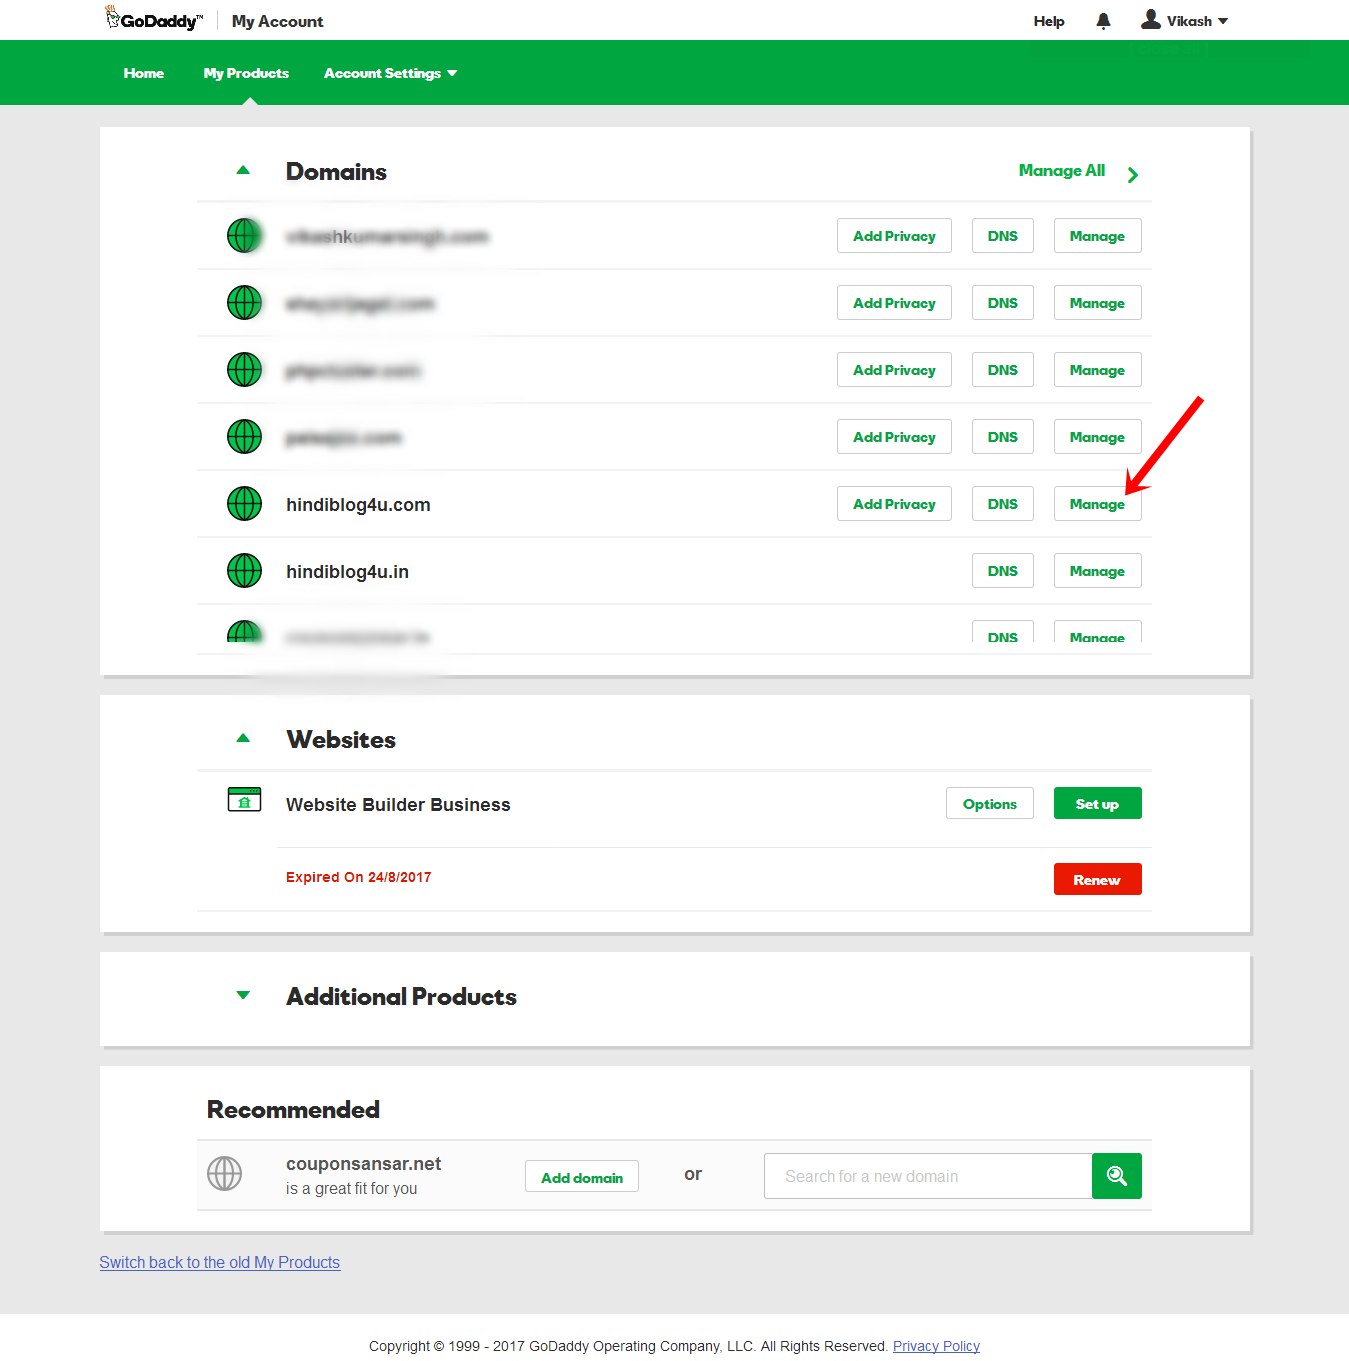Click the gray globe next to couponsansar.net
The image size is (1349, 1361).
225,1174
